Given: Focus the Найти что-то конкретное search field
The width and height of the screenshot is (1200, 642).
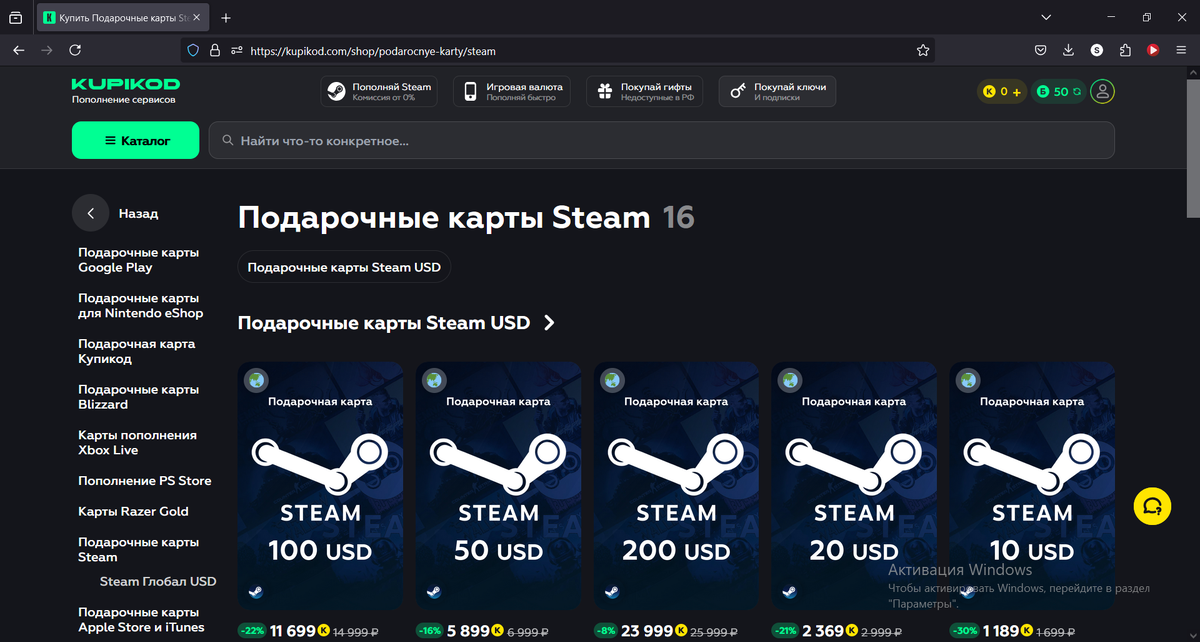Looking at the screenshot, I should (x=661, y=141).
